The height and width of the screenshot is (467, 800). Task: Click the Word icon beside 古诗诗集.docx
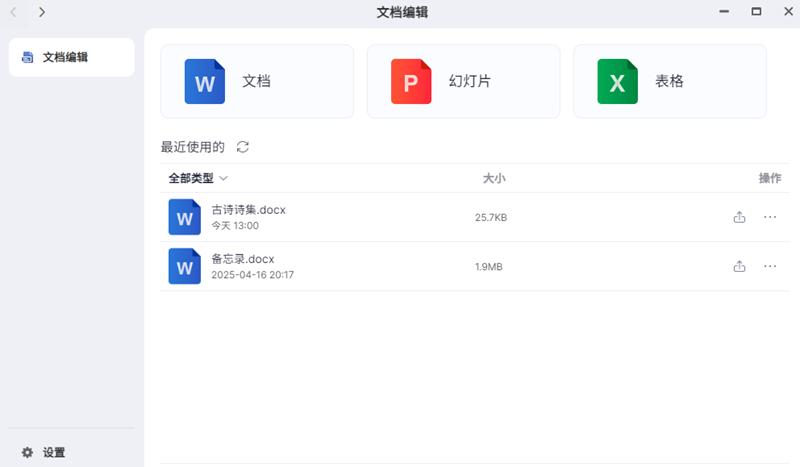coord(185,217)
